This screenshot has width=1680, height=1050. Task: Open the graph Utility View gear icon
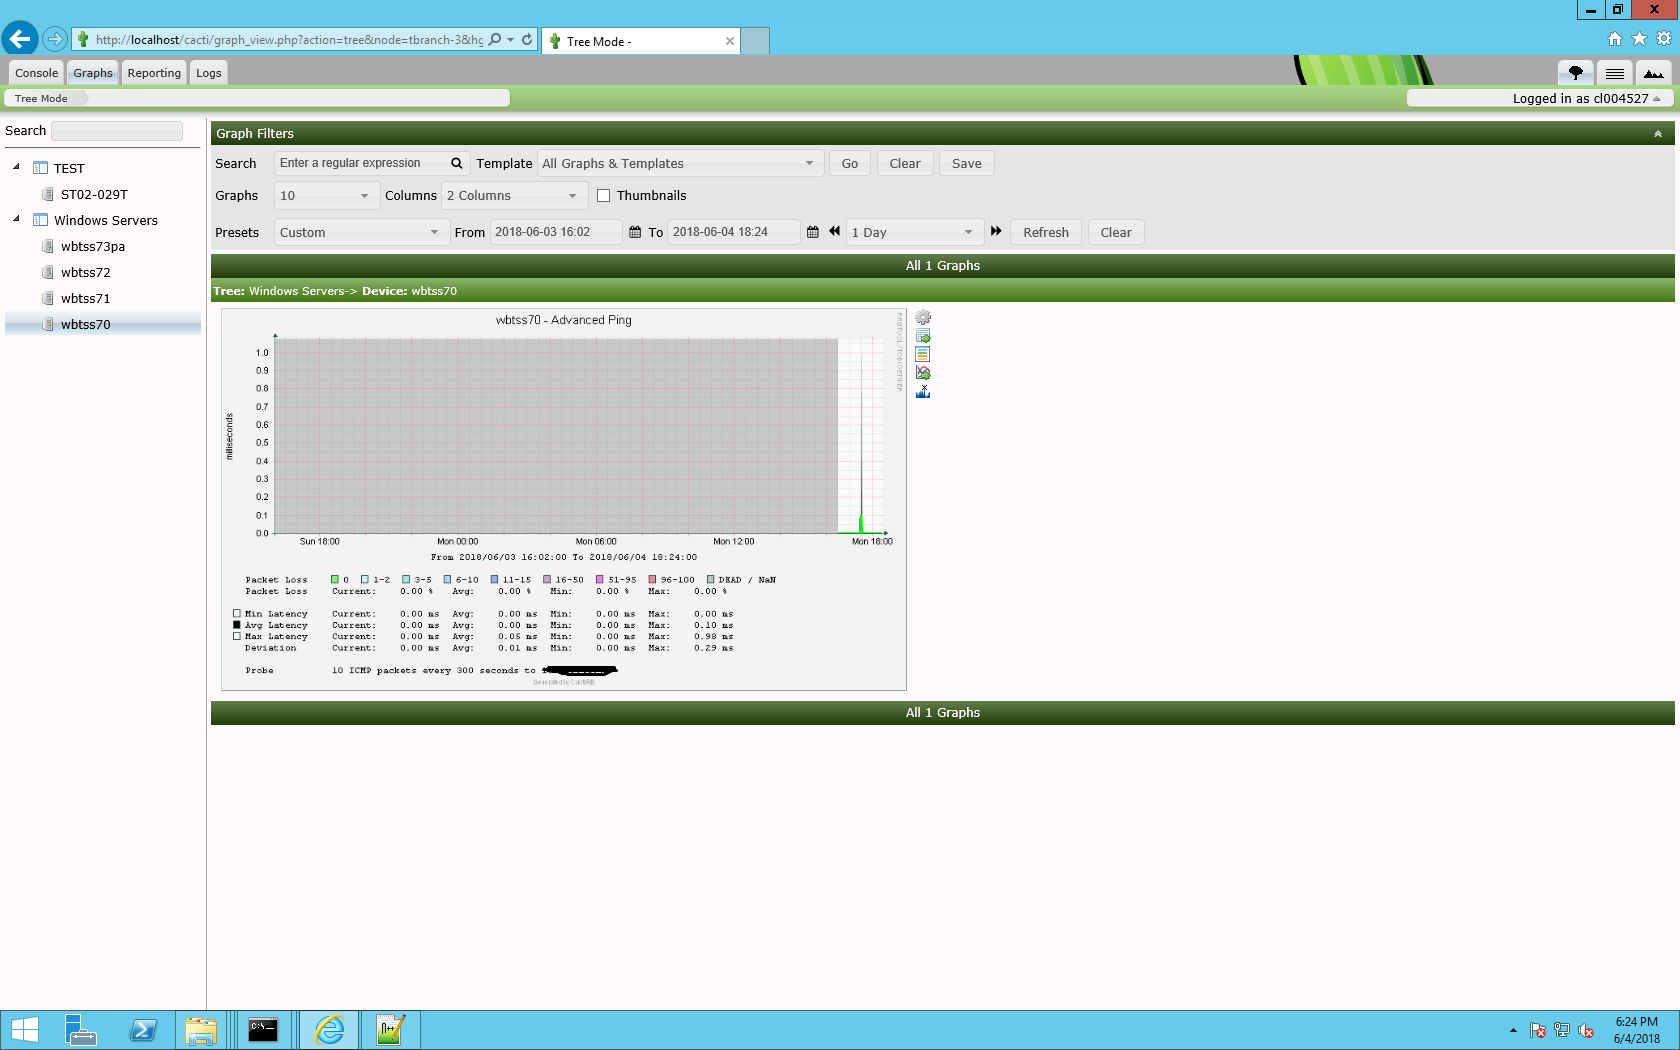923,318
